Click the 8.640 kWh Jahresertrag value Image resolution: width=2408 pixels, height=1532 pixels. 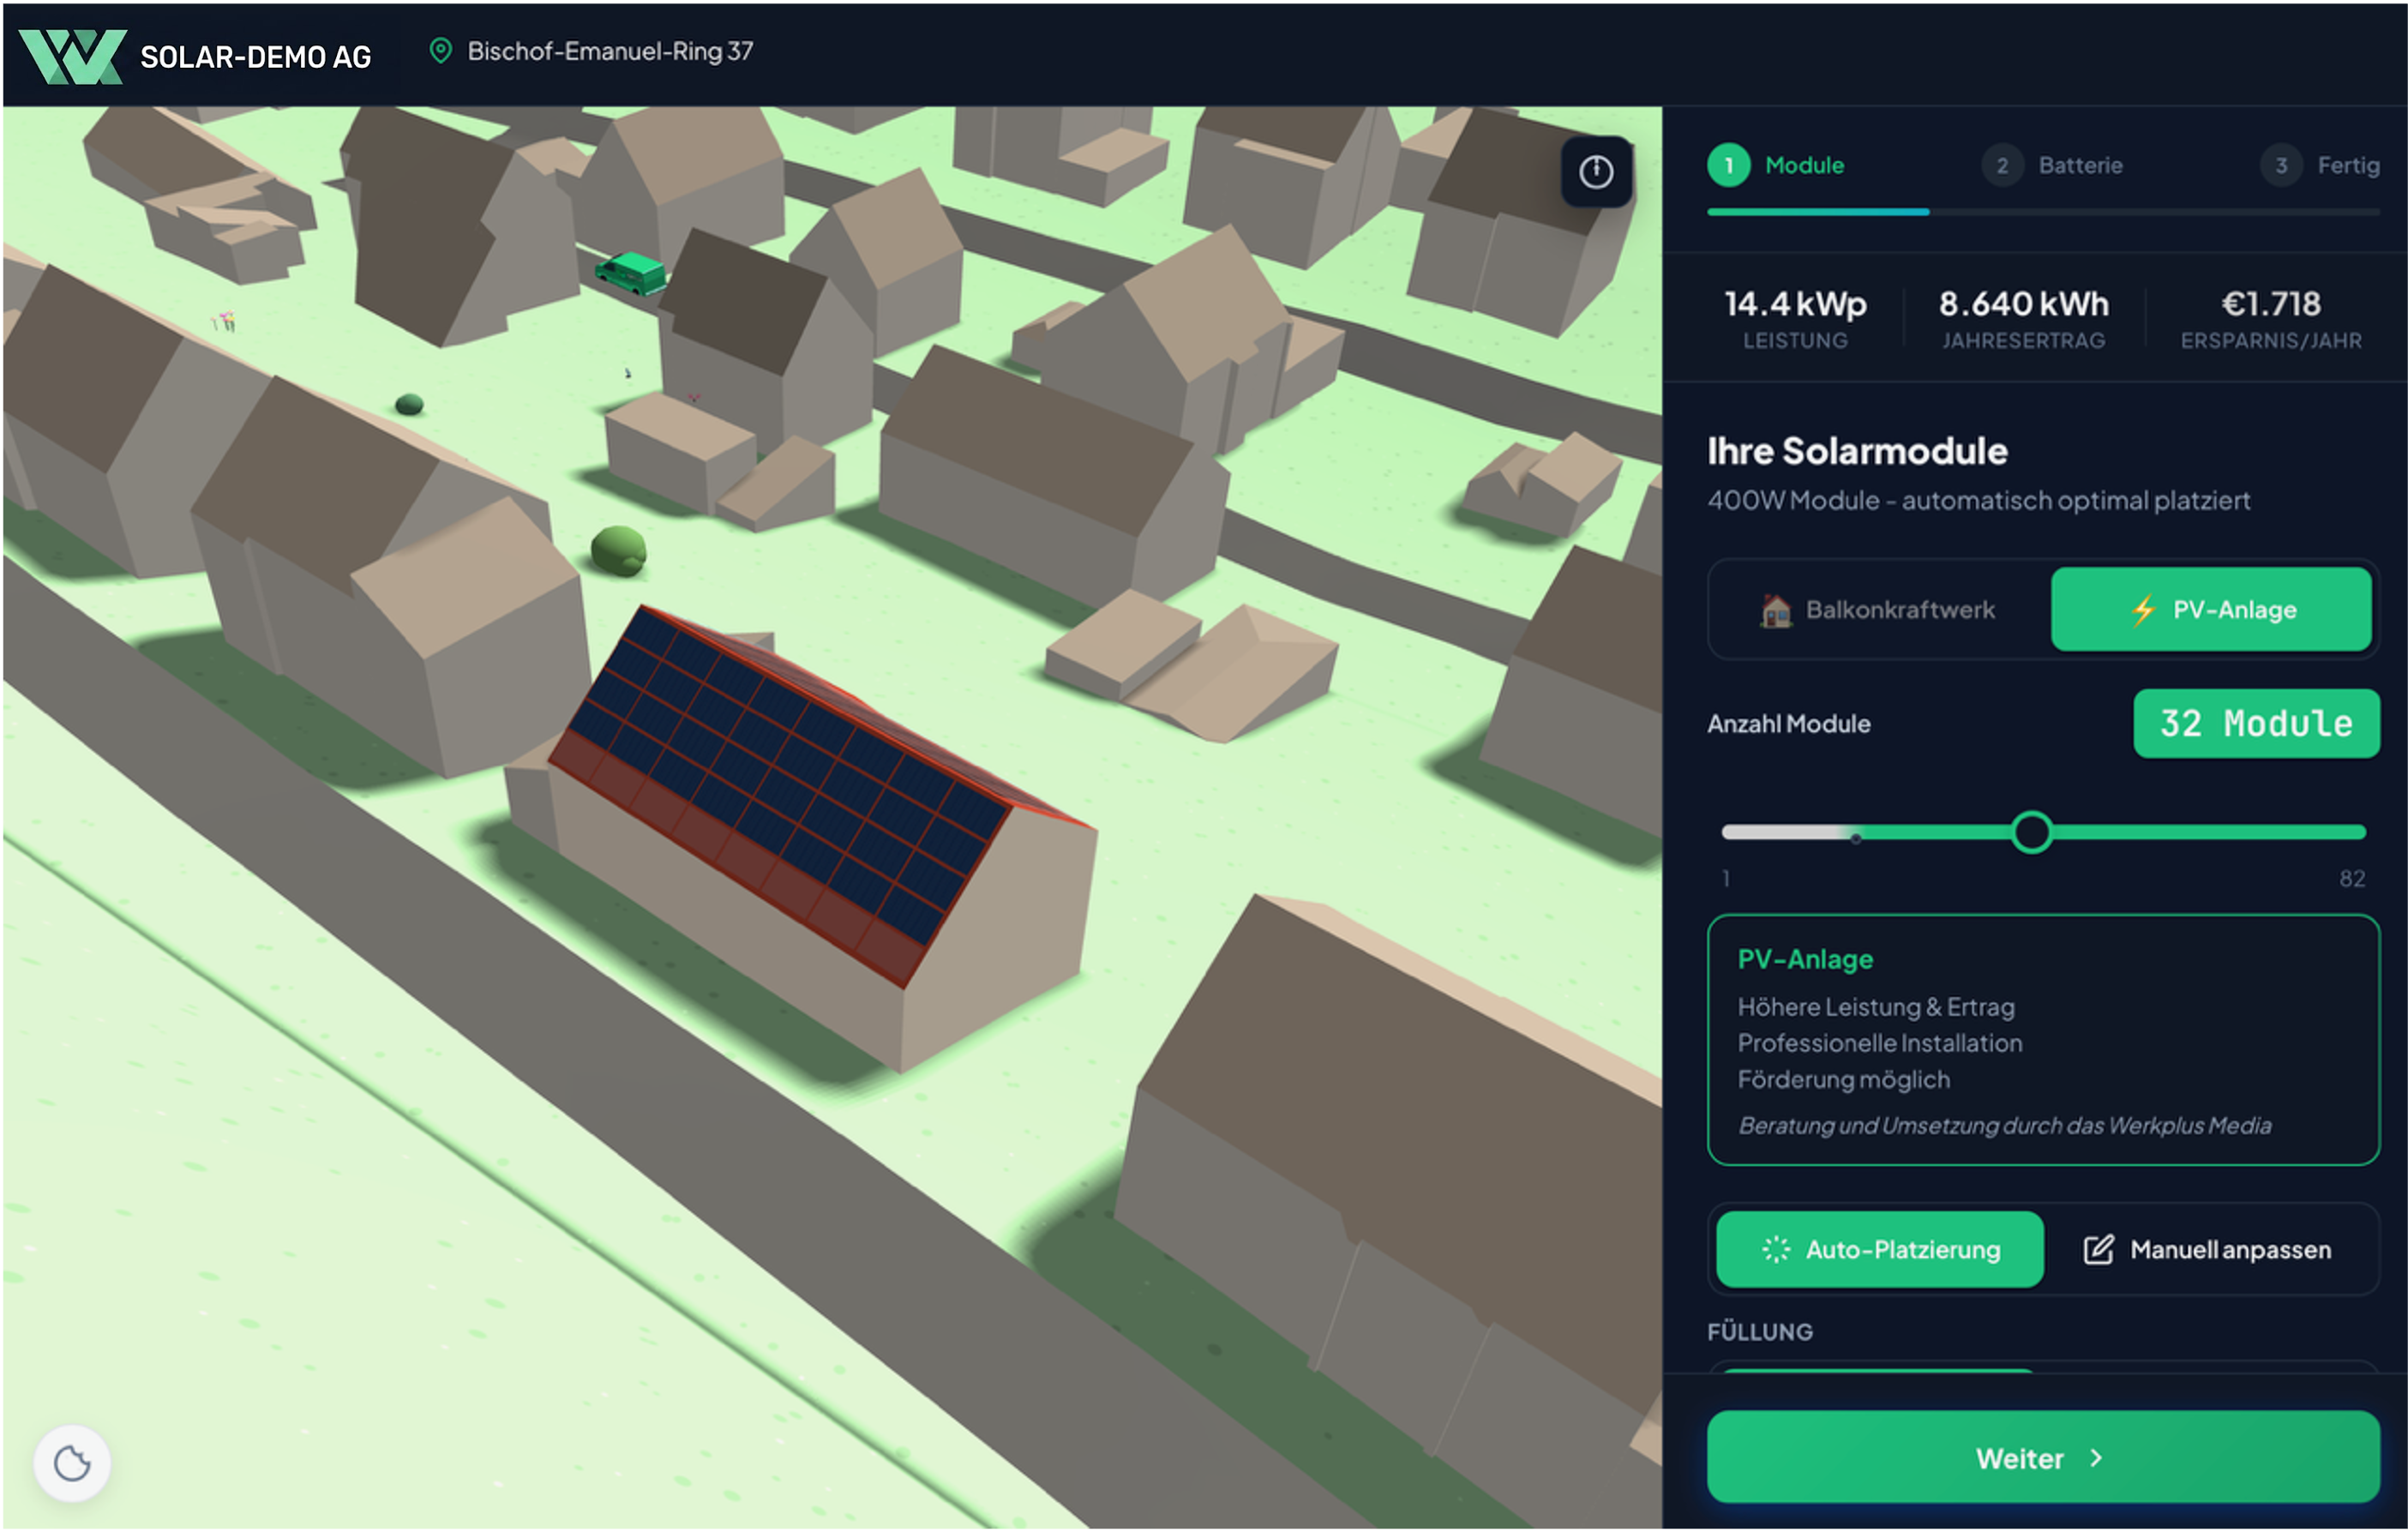pyautogui.click(x=2023, y=304)
